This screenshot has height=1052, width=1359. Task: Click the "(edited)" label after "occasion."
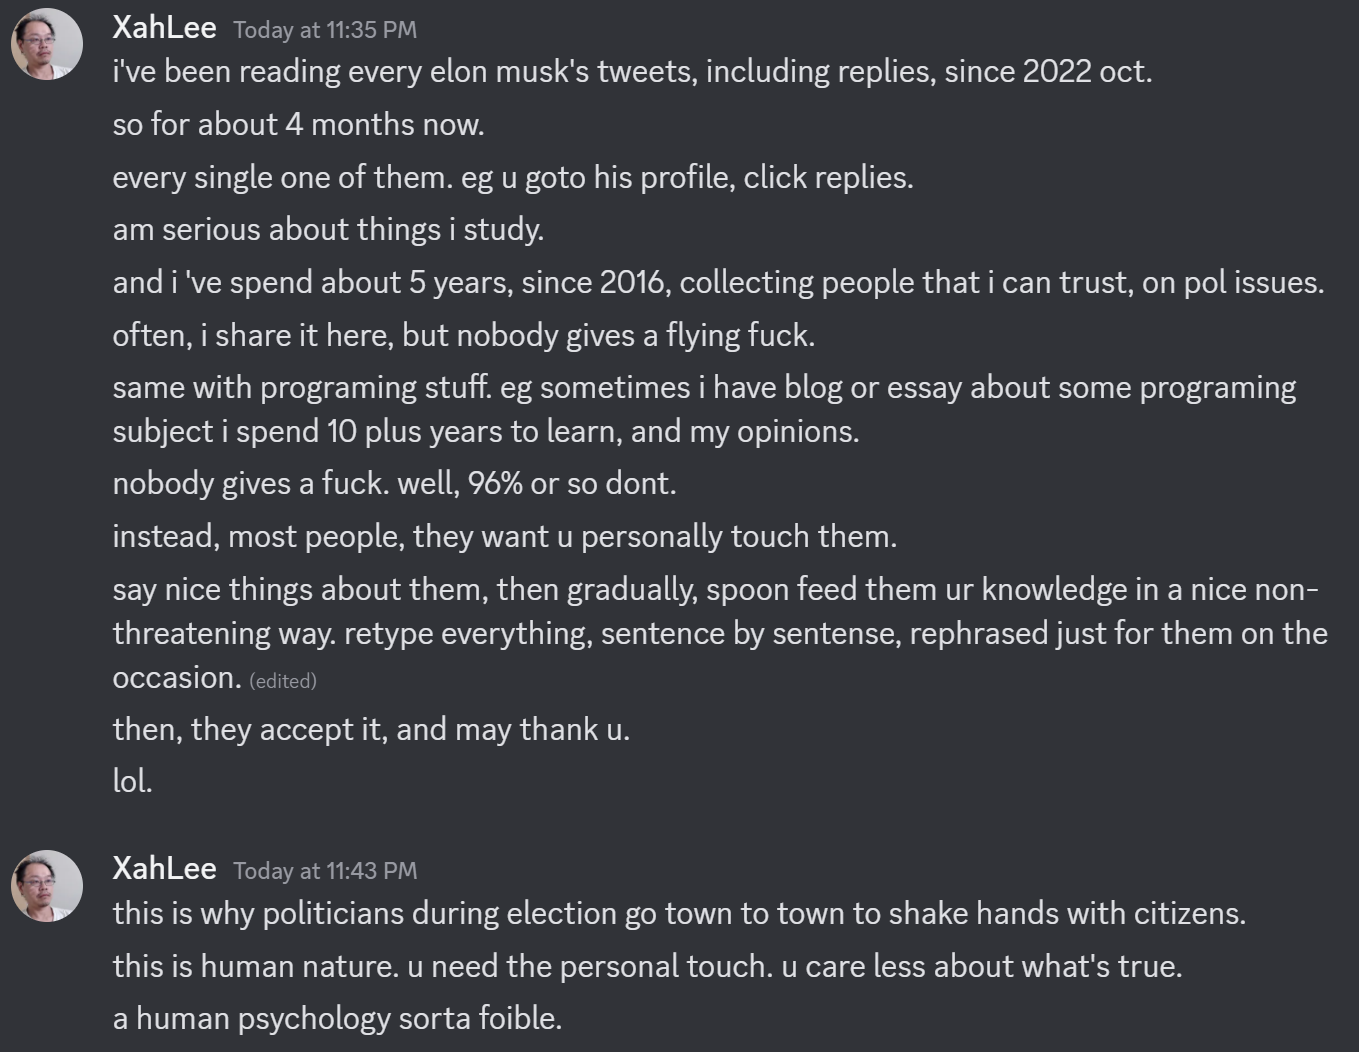283,681
